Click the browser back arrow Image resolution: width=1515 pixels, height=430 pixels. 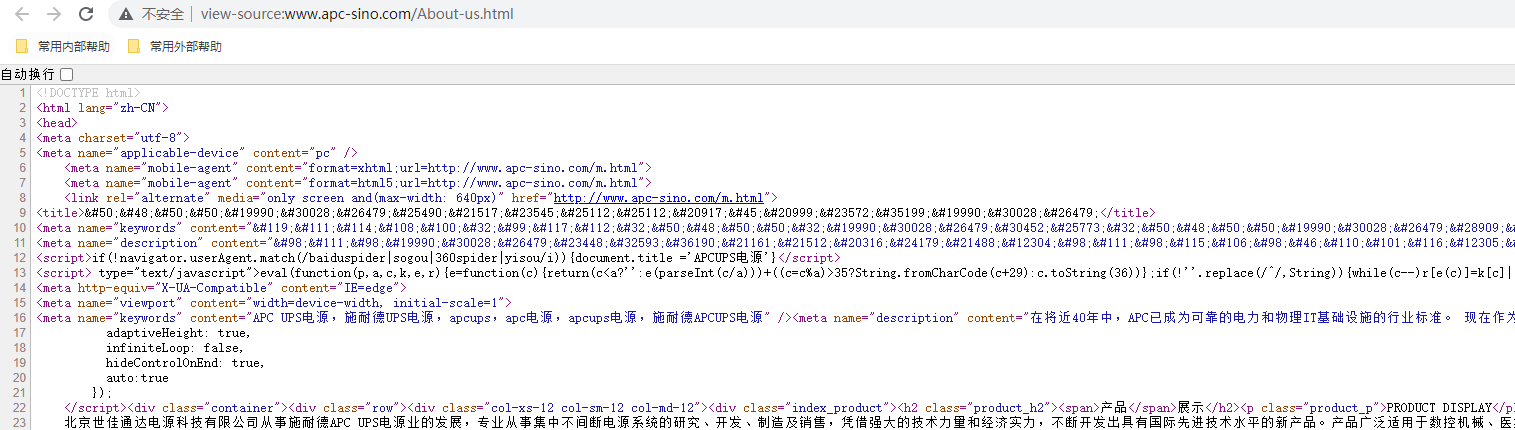[x=22, y=14]
